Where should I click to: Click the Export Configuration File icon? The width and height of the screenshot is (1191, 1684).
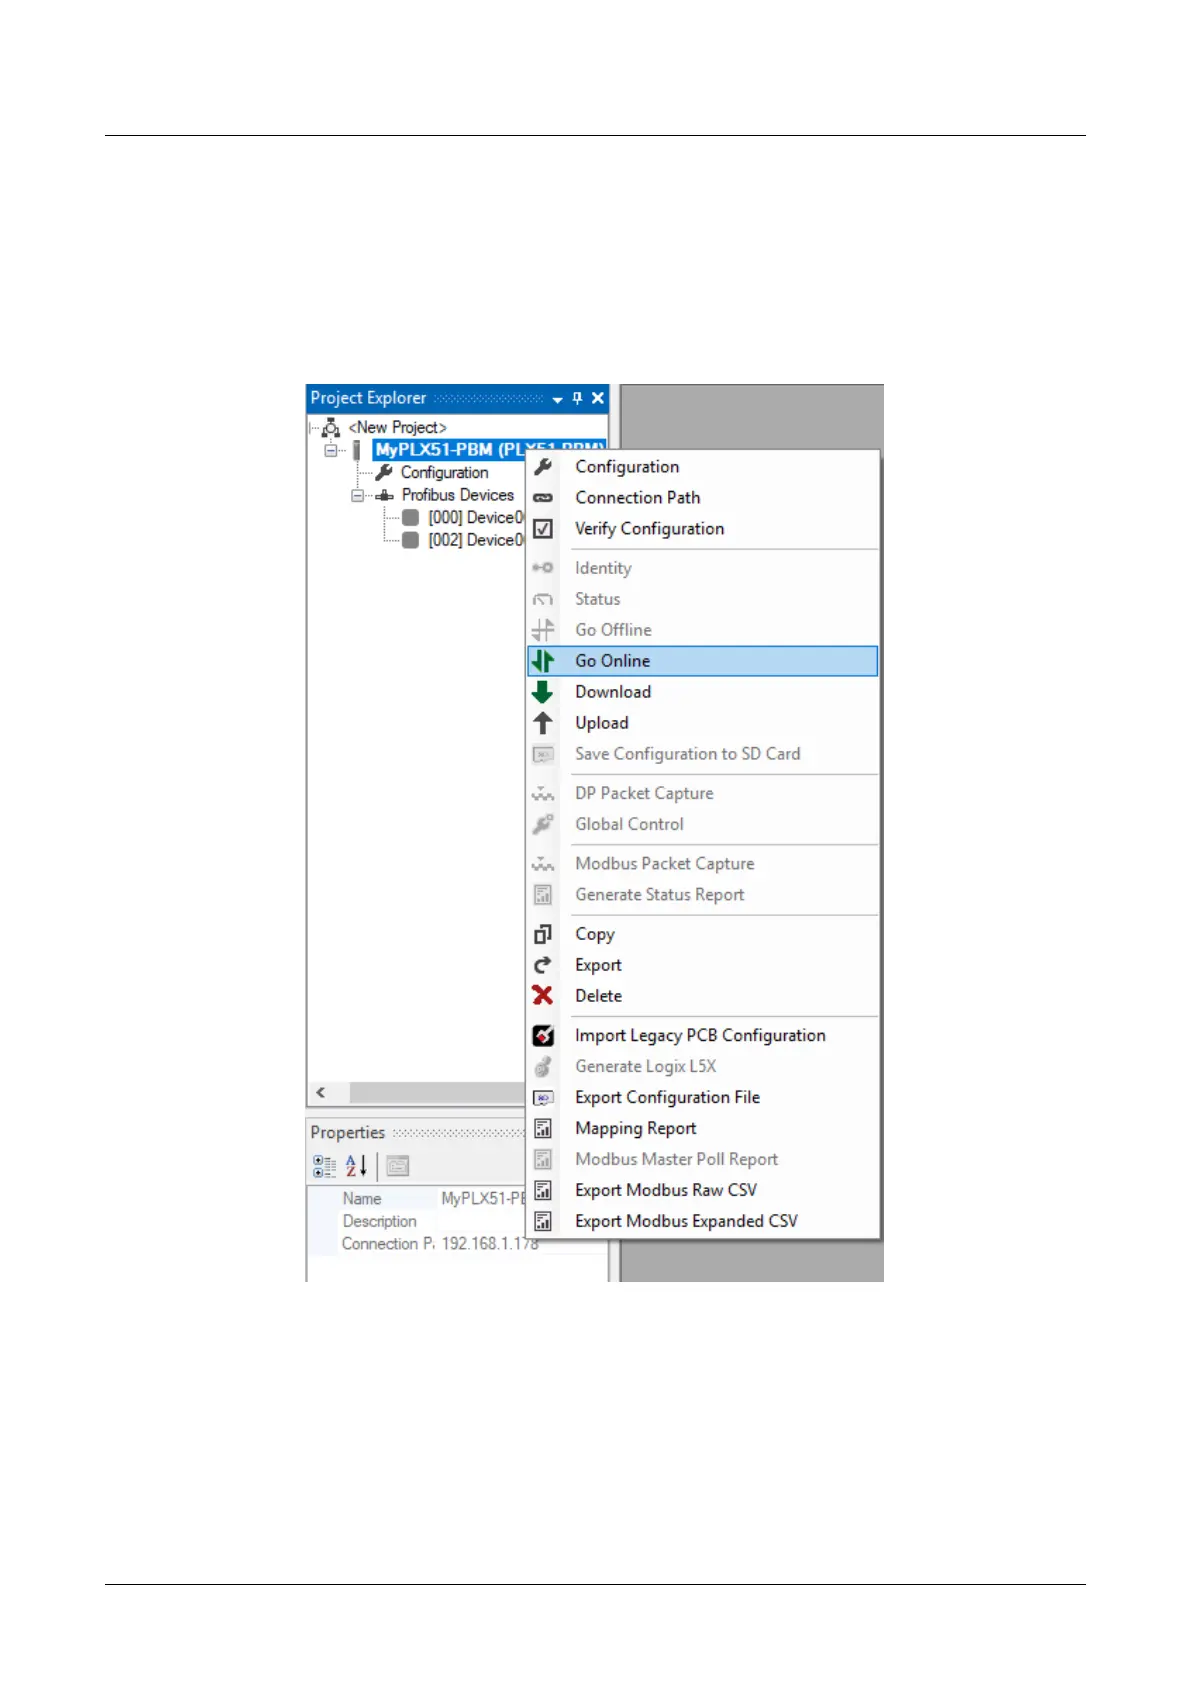(543, 1098)
